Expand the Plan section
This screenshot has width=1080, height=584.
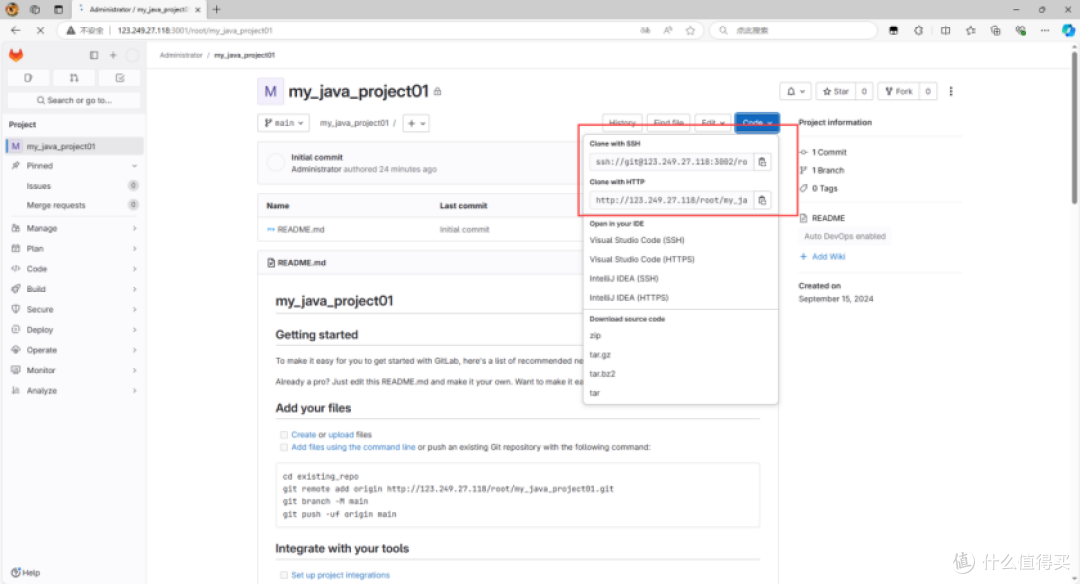[74, 249]
